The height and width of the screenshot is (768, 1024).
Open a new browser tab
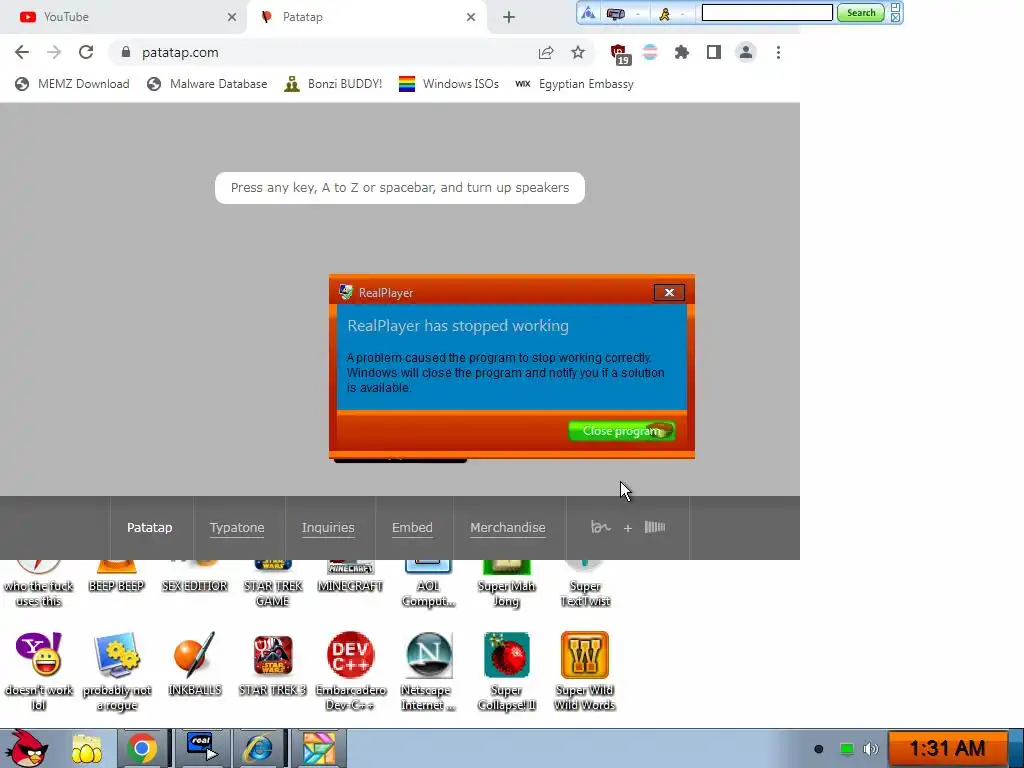pos(509,17)
